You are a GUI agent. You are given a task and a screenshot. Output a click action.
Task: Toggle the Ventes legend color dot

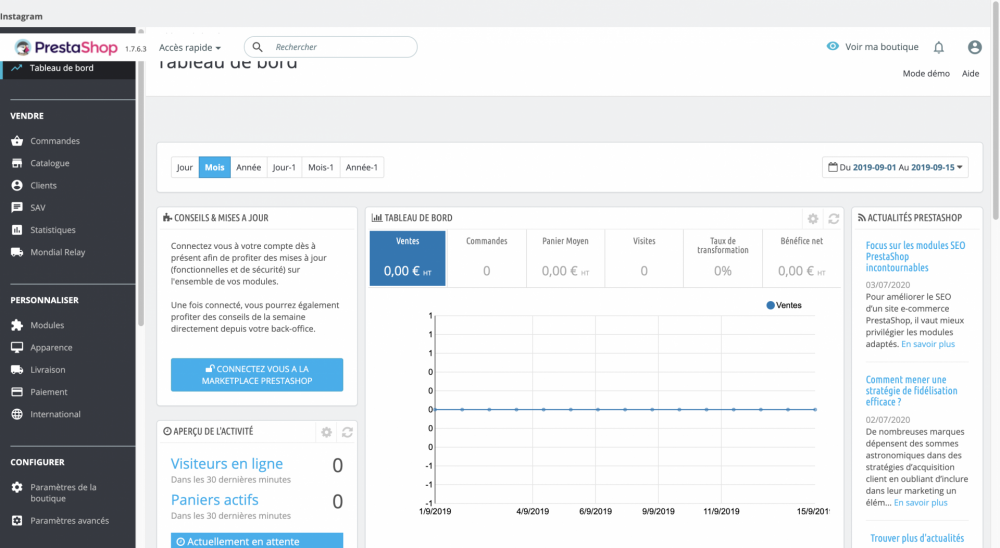770,305
